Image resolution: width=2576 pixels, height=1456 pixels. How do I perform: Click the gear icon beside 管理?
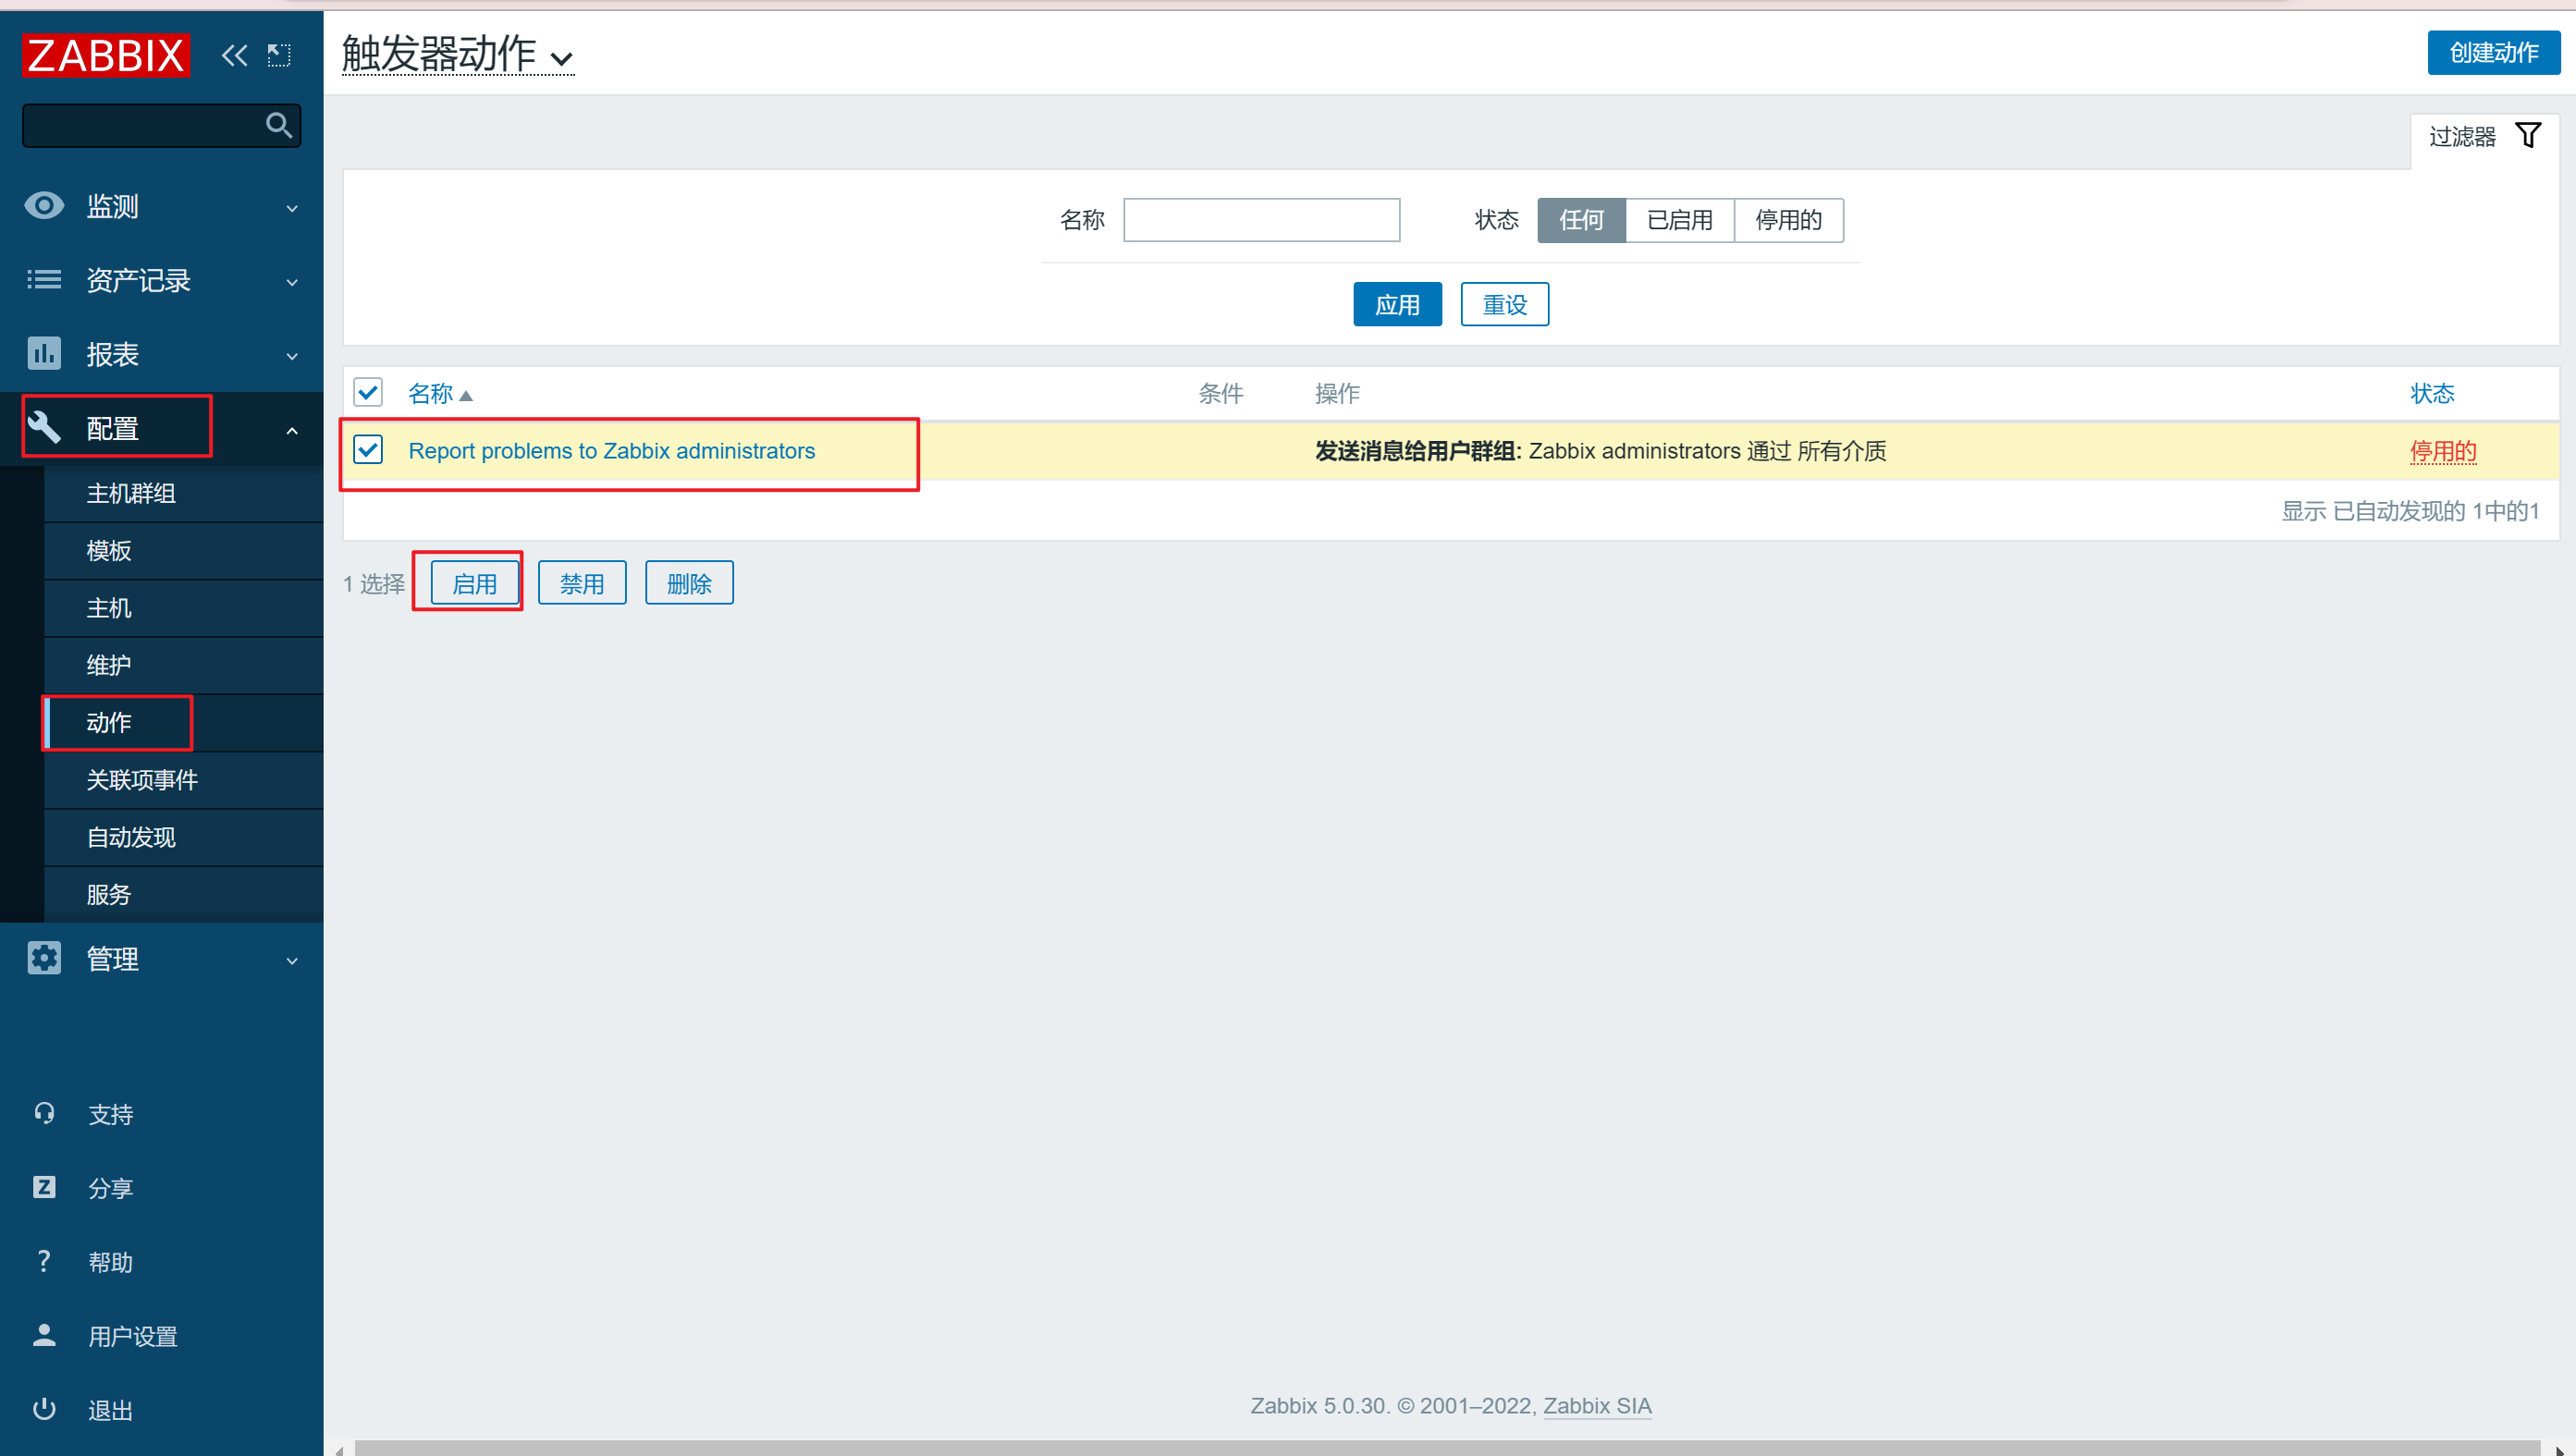click(44, 958)
